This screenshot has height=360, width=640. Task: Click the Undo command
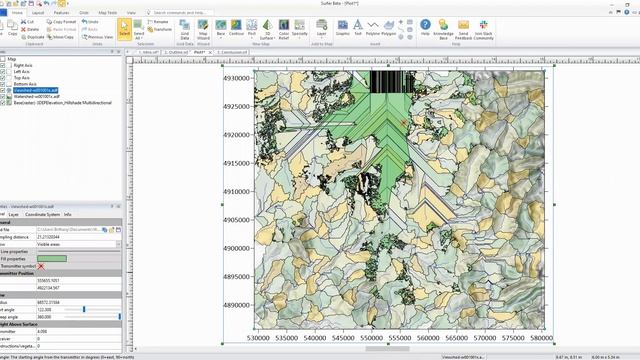click(x=90, y=22)
